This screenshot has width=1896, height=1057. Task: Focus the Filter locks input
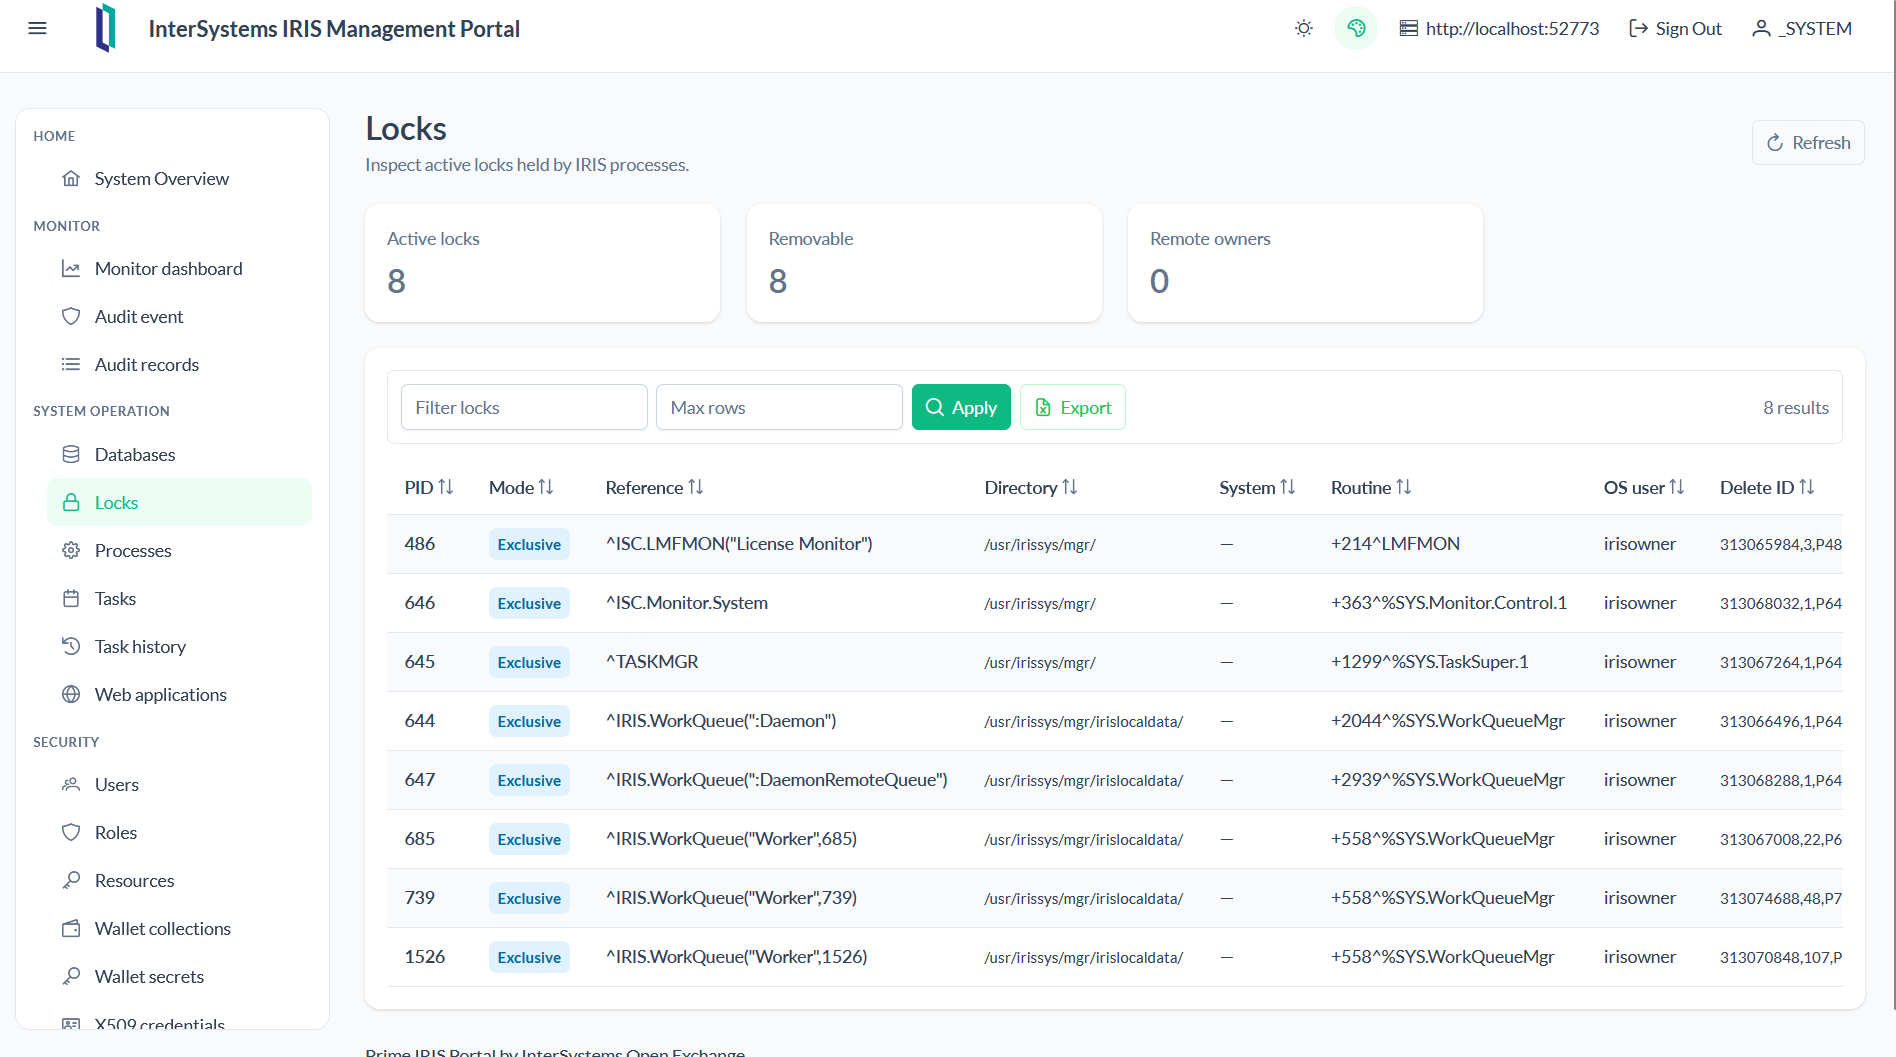point(524,407)
